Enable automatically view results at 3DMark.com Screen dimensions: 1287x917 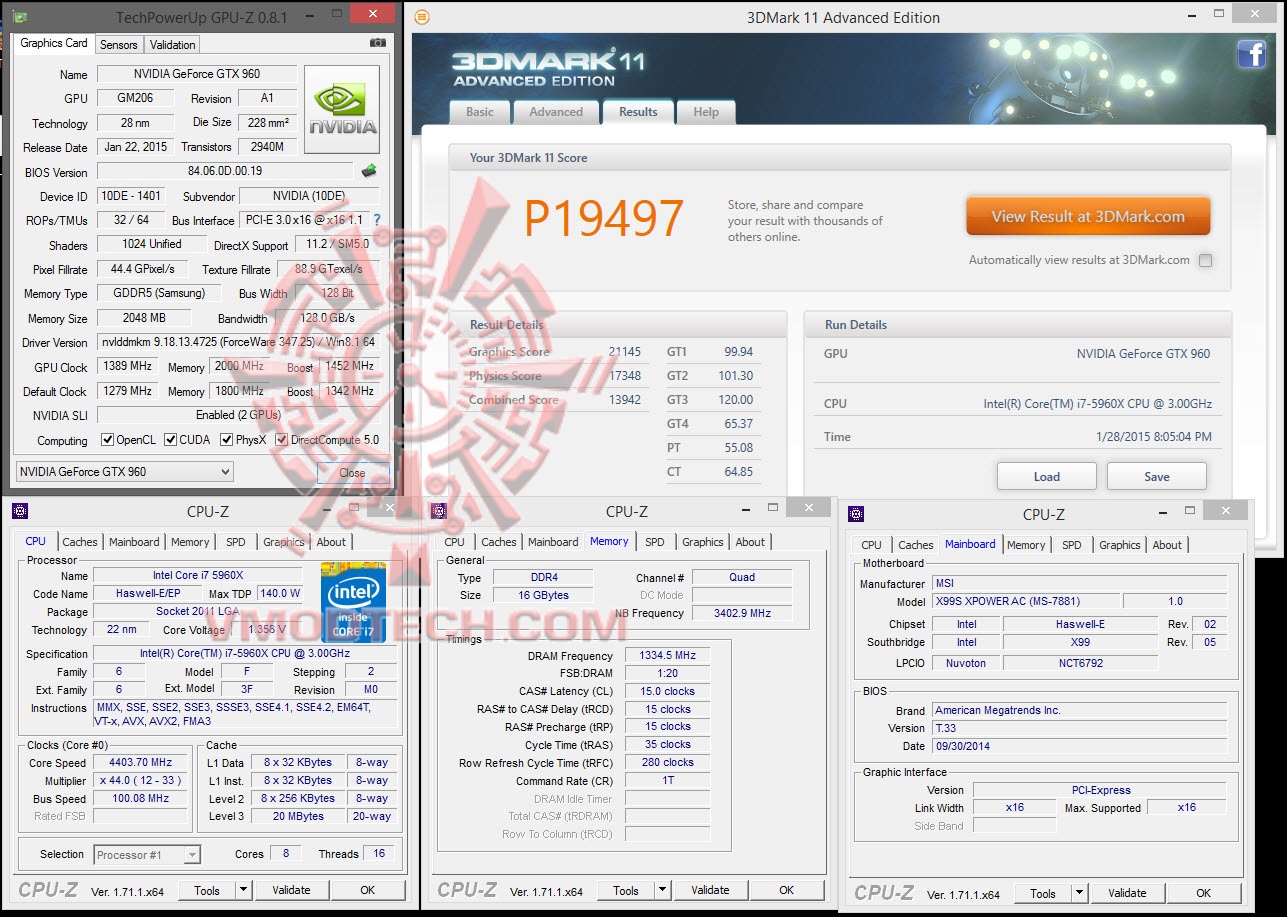pyautogui.click(x=1205, y=260)
